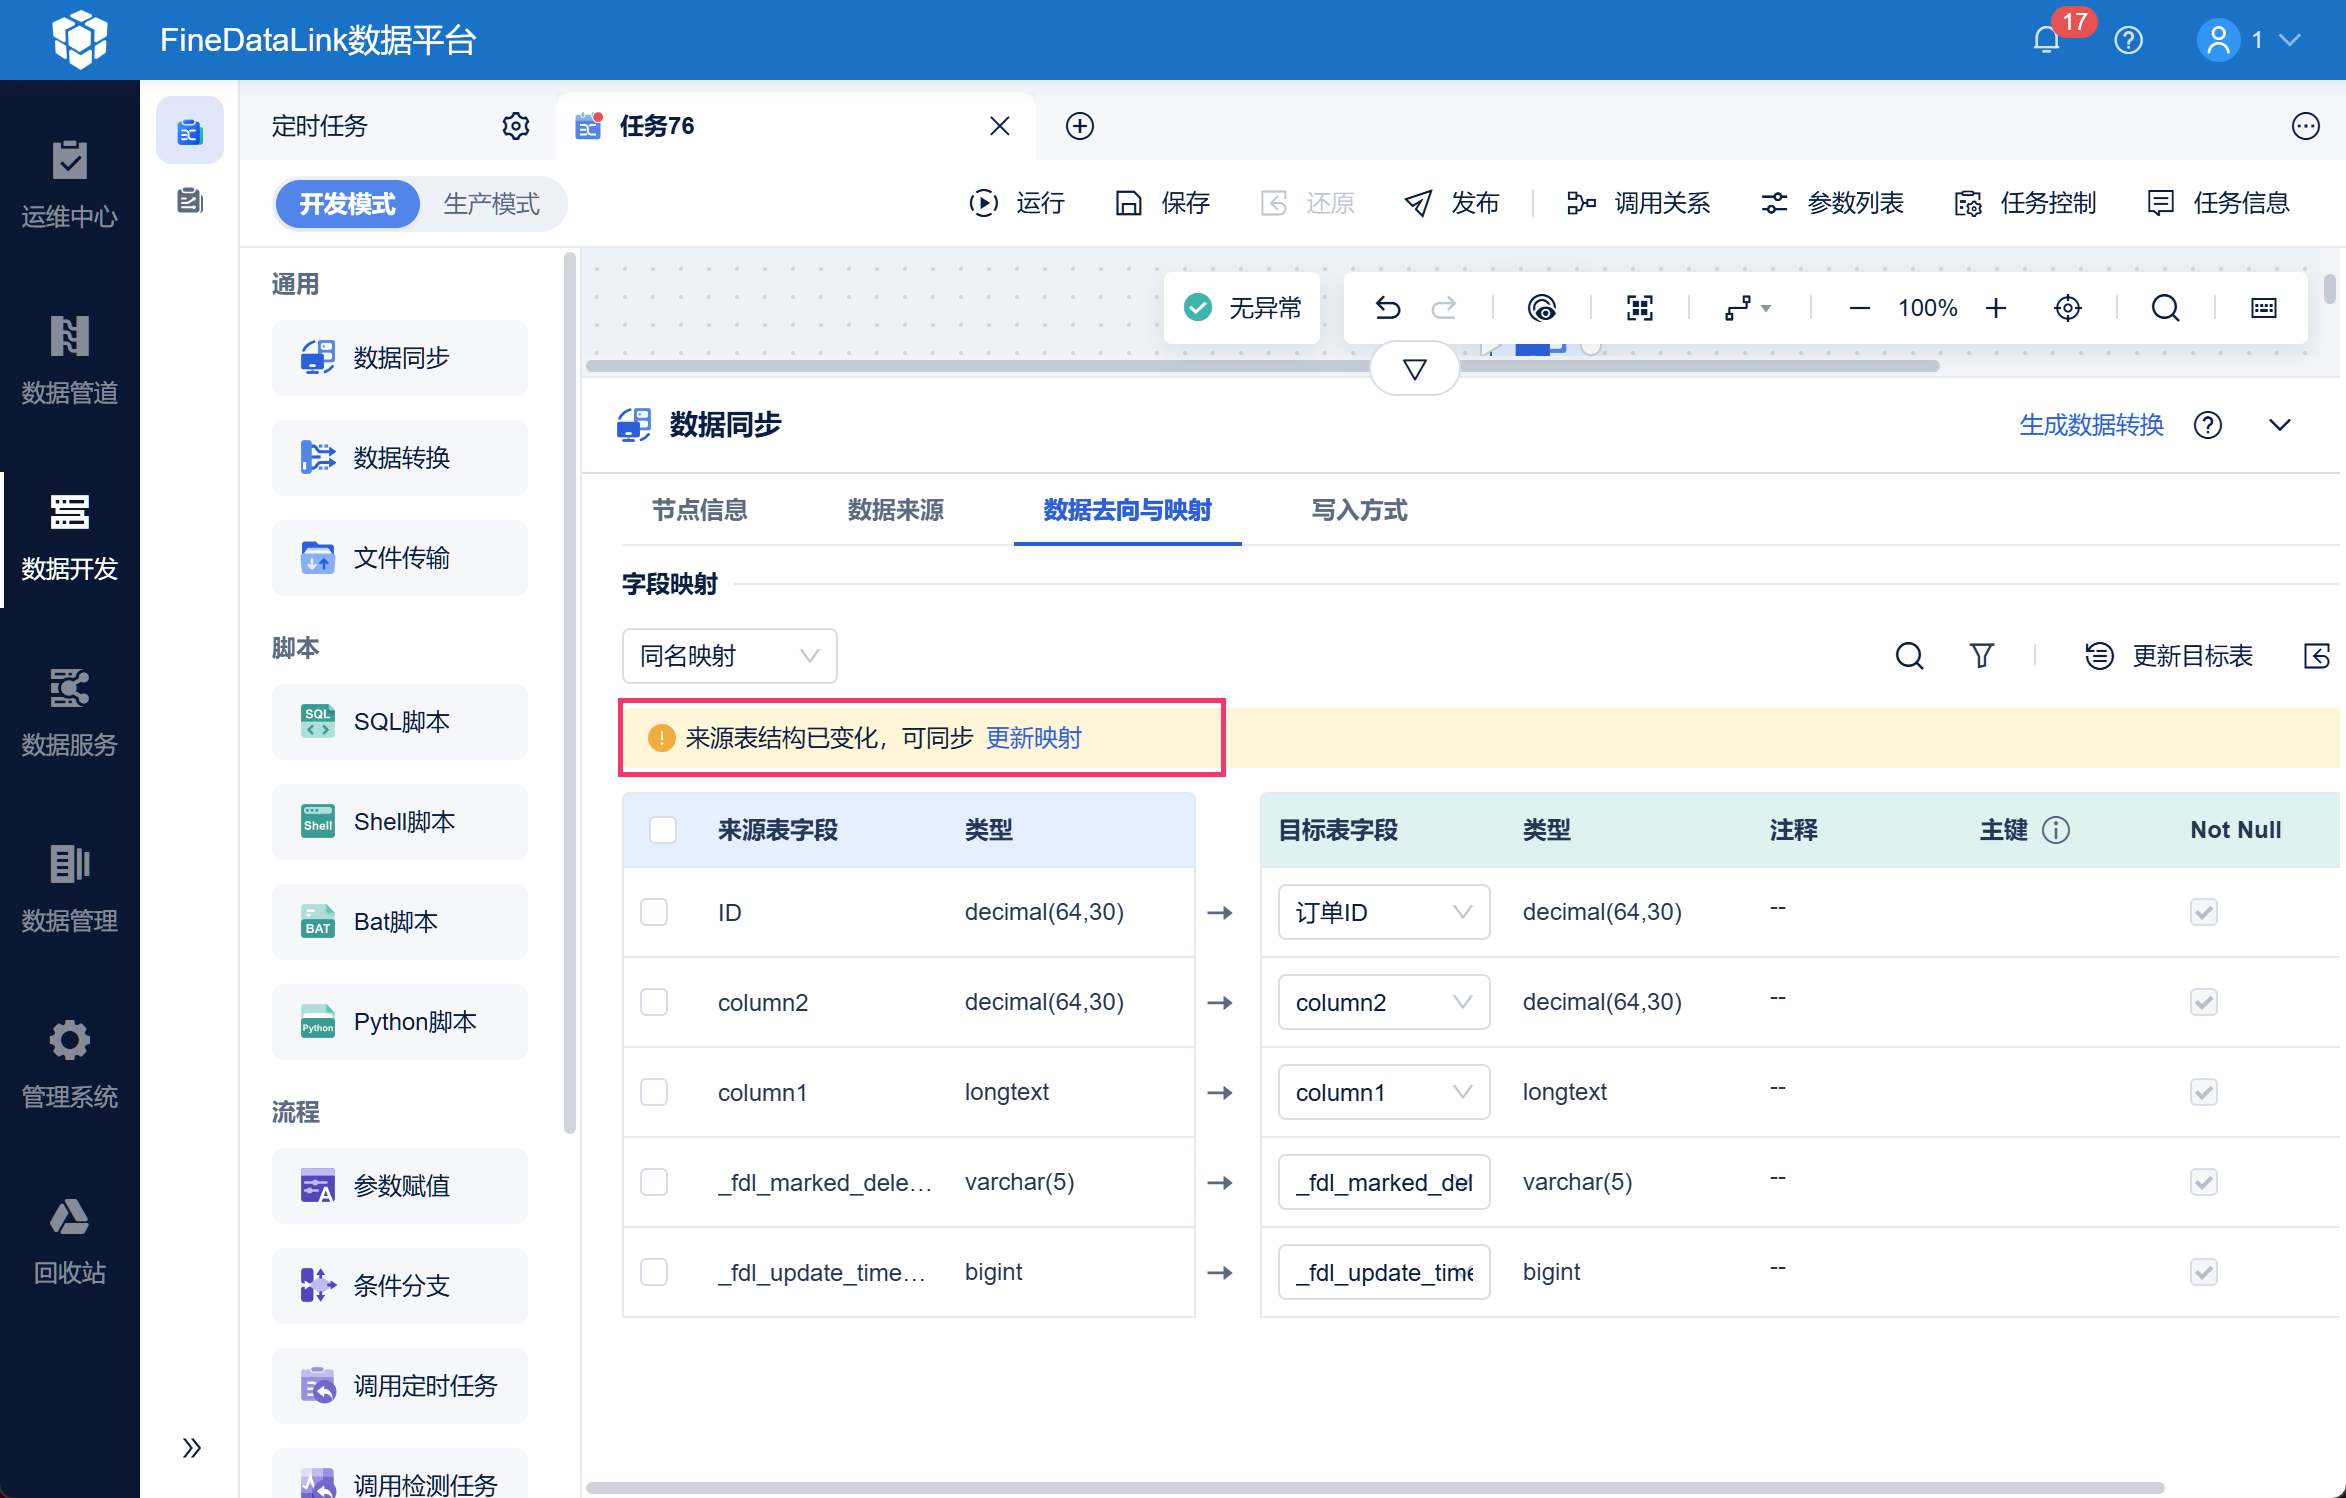Click the canvas horizontal scrollbar
The image size is (2346, 1498).
1262,366
